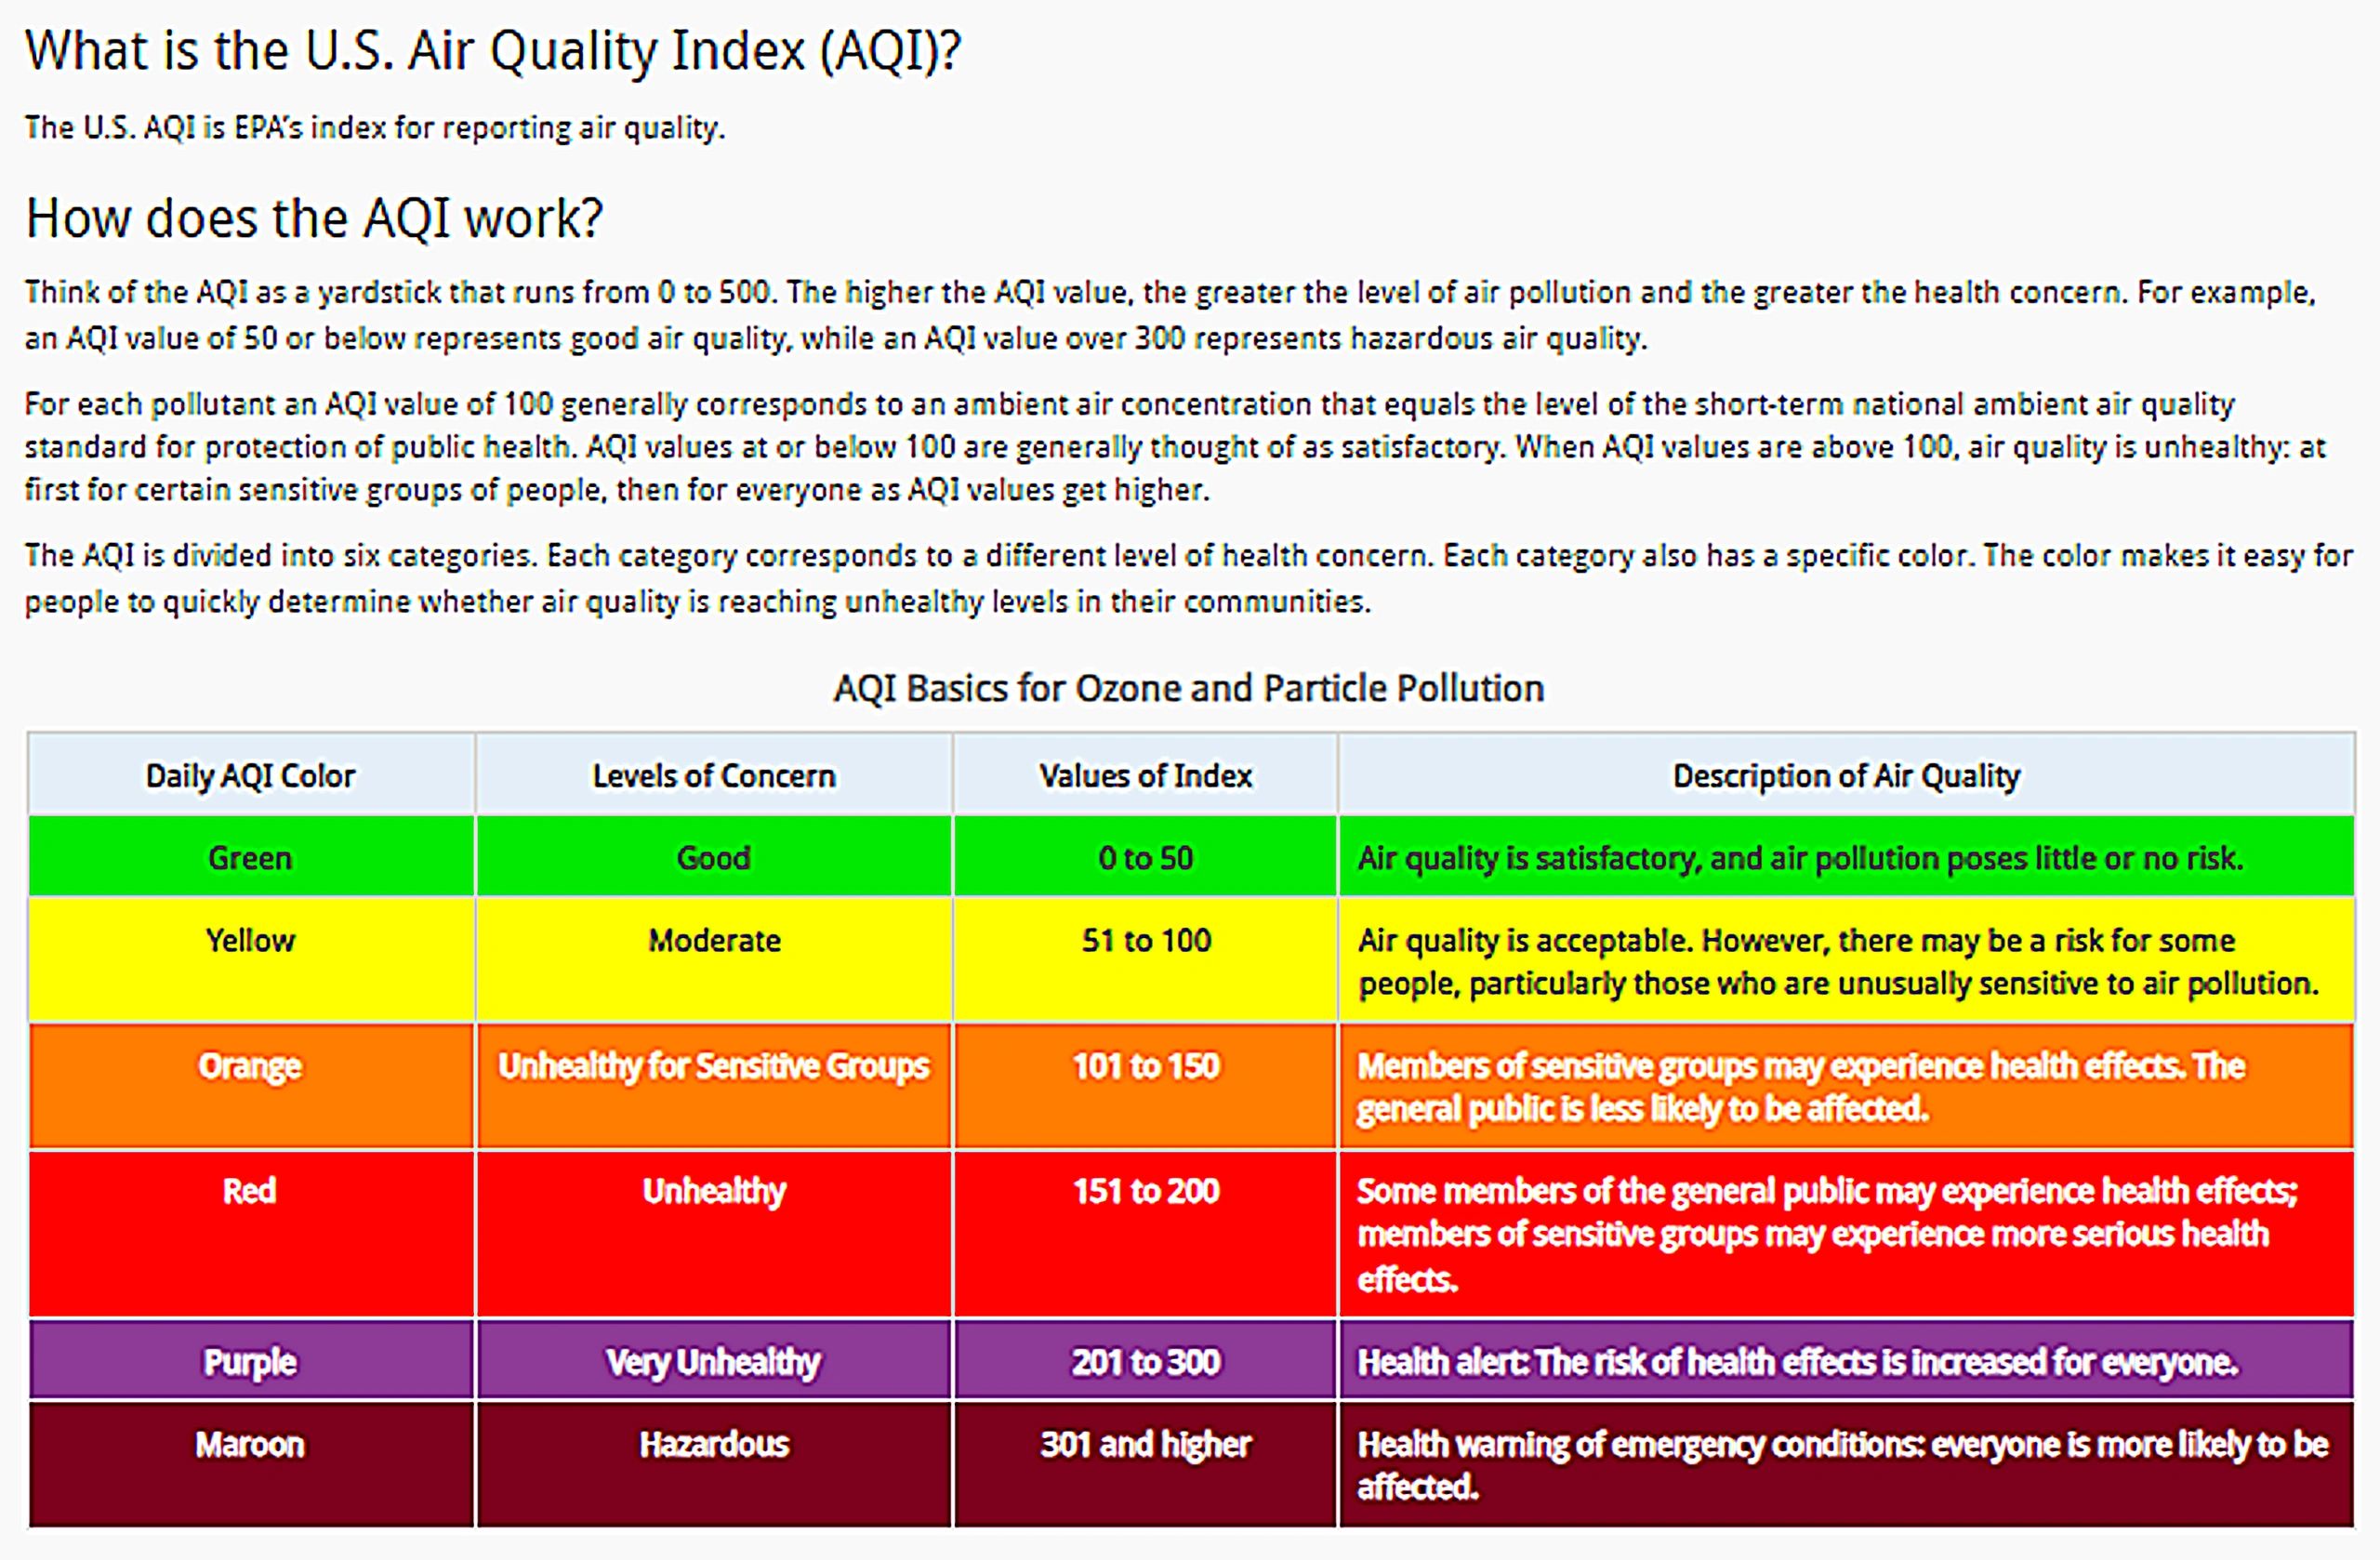Click the Description of Air Quality header

(1846, 776)
